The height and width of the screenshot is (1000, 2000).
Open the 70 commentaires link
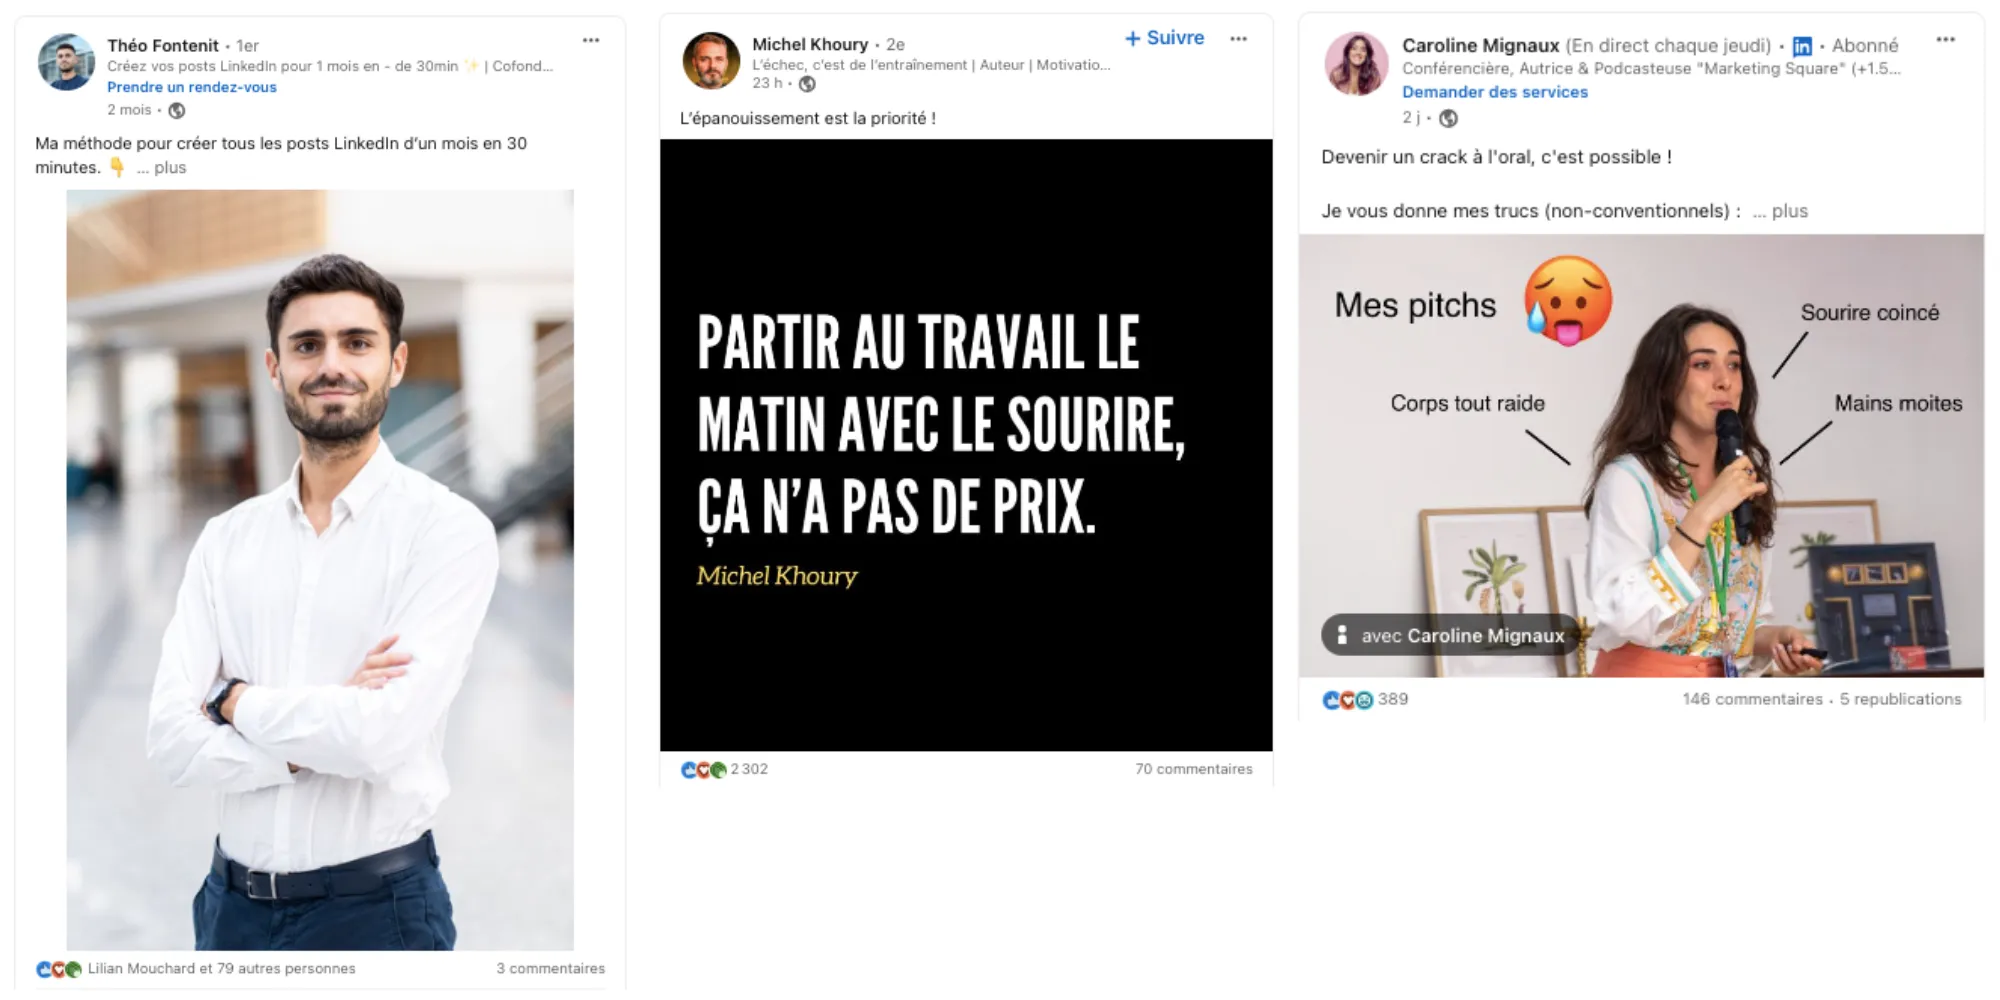[1193, 769]
